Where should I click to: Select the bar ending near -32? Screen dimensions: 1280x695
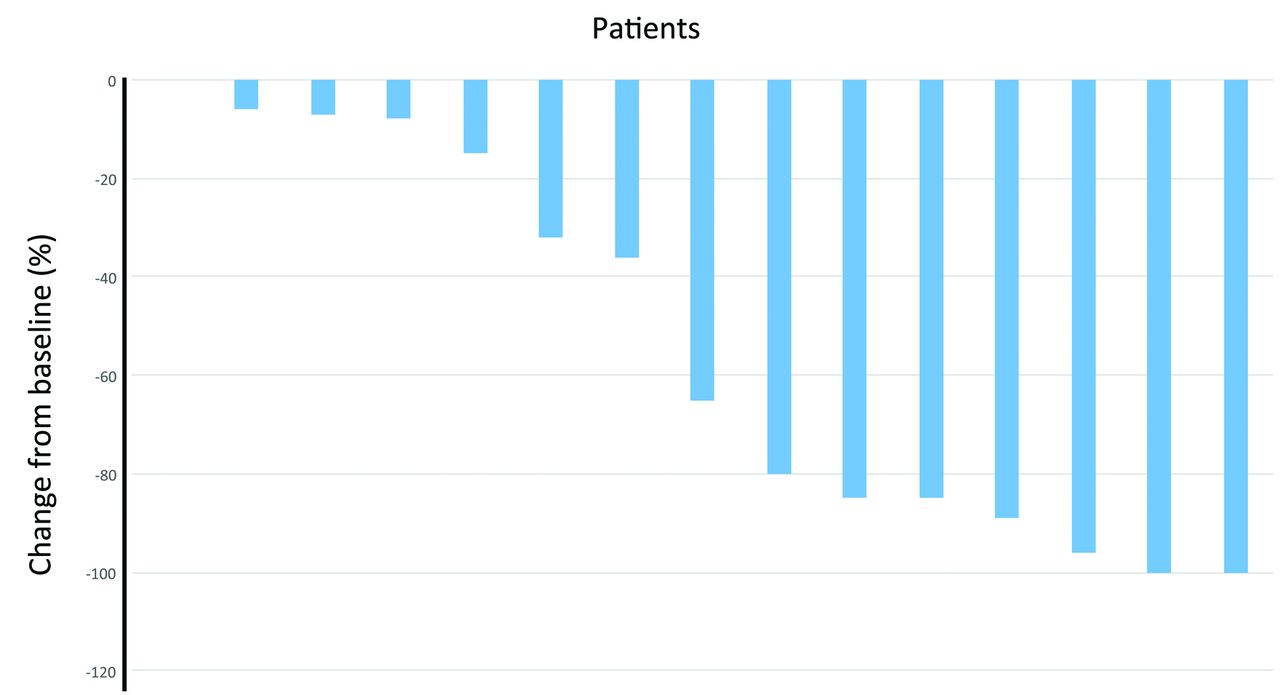click(x=551, y=158)
